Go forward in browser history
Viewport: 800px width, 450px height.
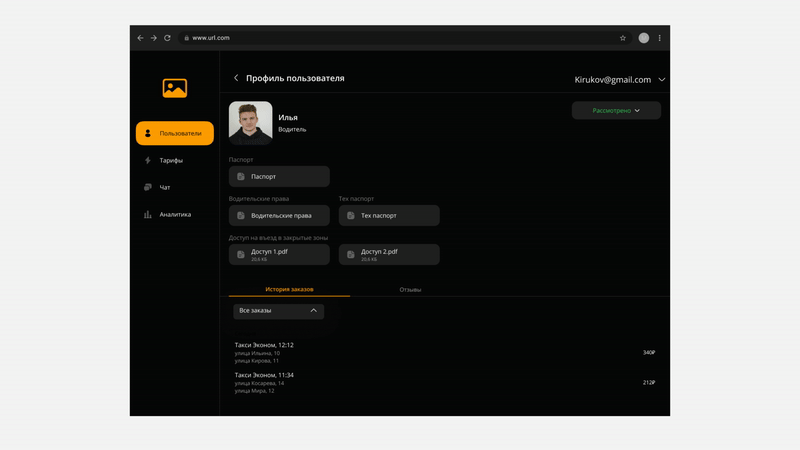point(154,38)
